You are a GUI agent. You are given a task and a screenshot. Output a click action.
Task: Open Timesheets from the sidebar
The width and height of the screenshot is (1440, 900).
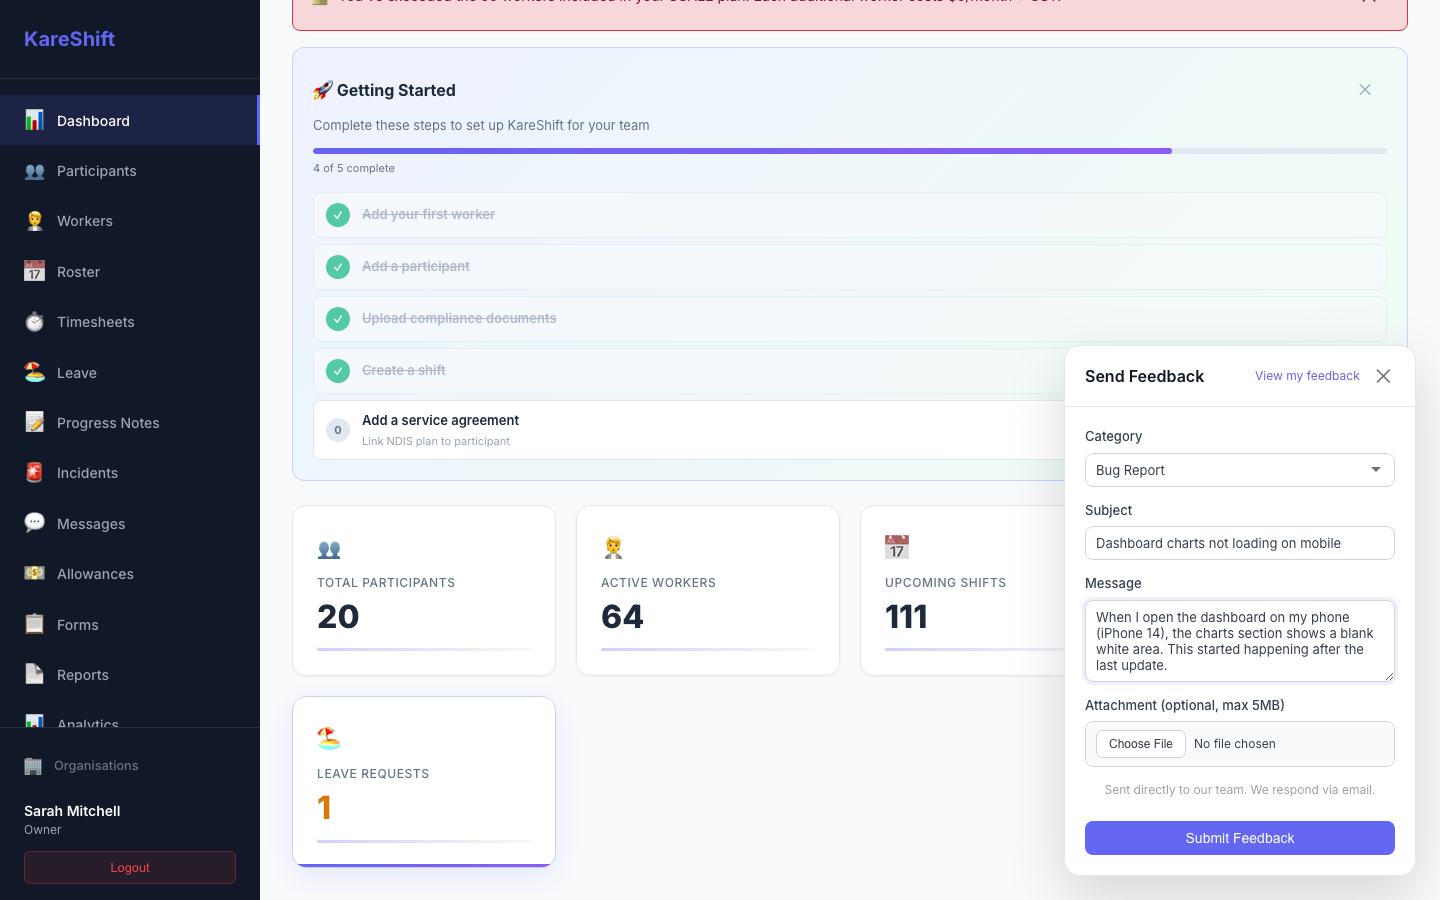130,322
